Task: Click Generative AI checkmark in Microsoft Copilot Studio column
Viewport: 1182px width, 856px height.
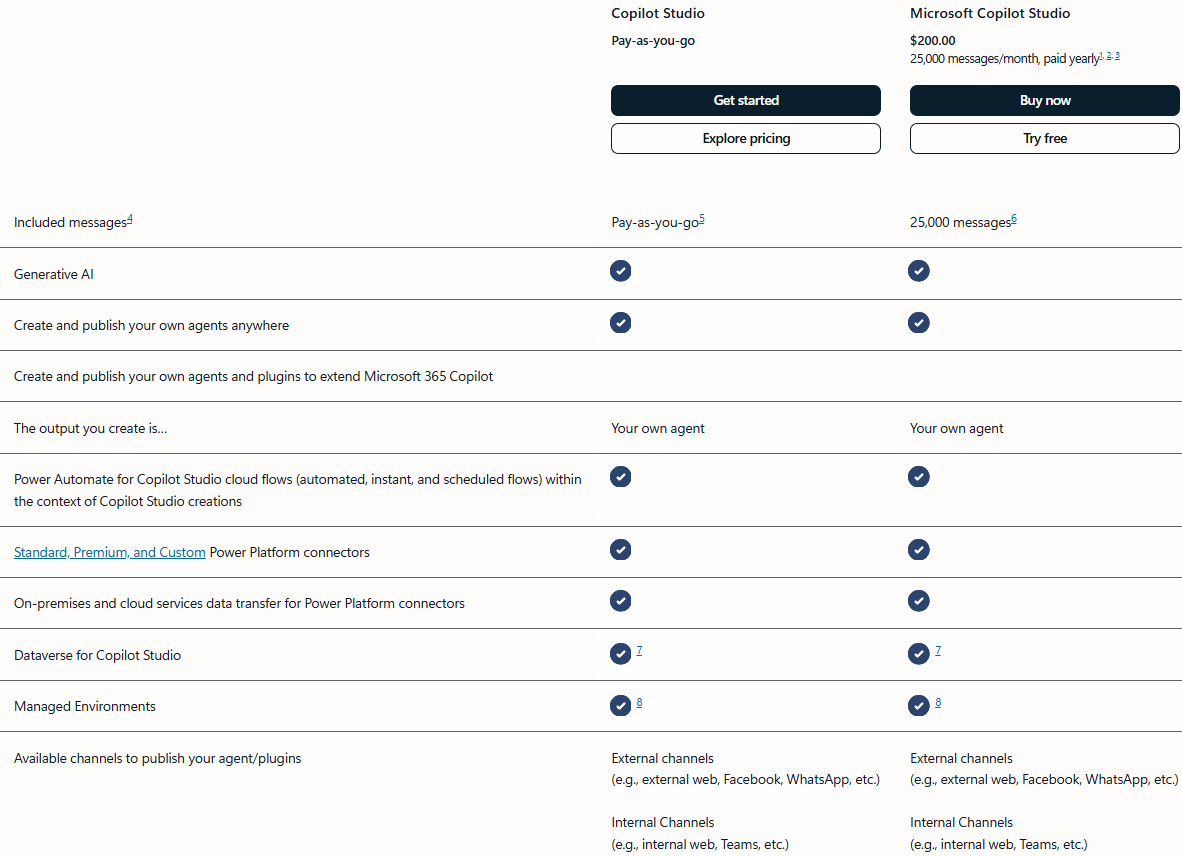Action: point(919,271)
